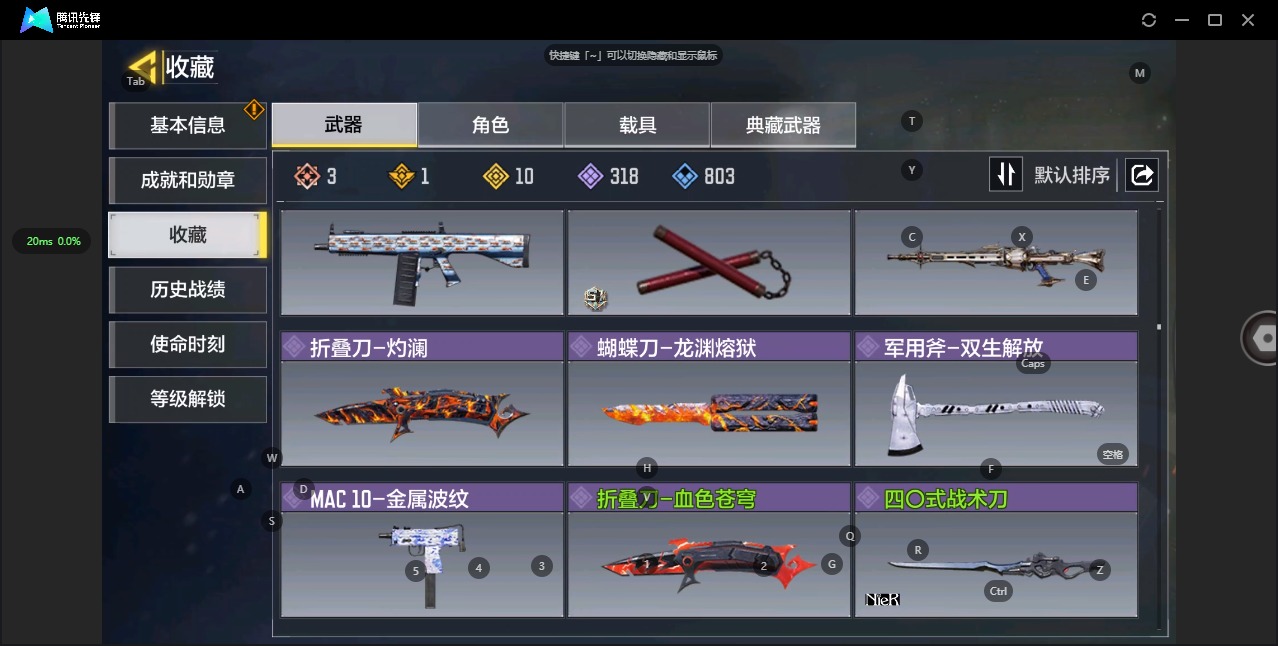Click the gold legendary icon showing 10
Image resolution: width=1278 pixels, height=646 pixels.
point(496,177)
